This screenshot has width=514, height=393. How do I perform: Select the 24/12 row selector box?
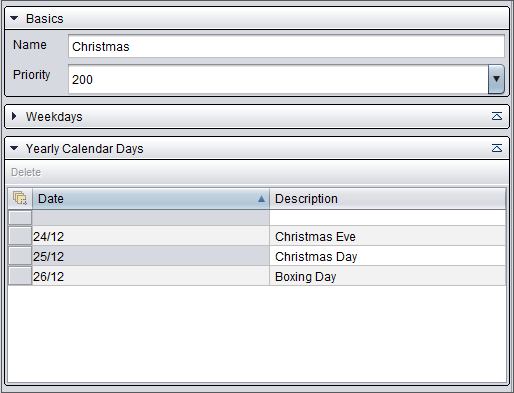click(x=20, y=236)
